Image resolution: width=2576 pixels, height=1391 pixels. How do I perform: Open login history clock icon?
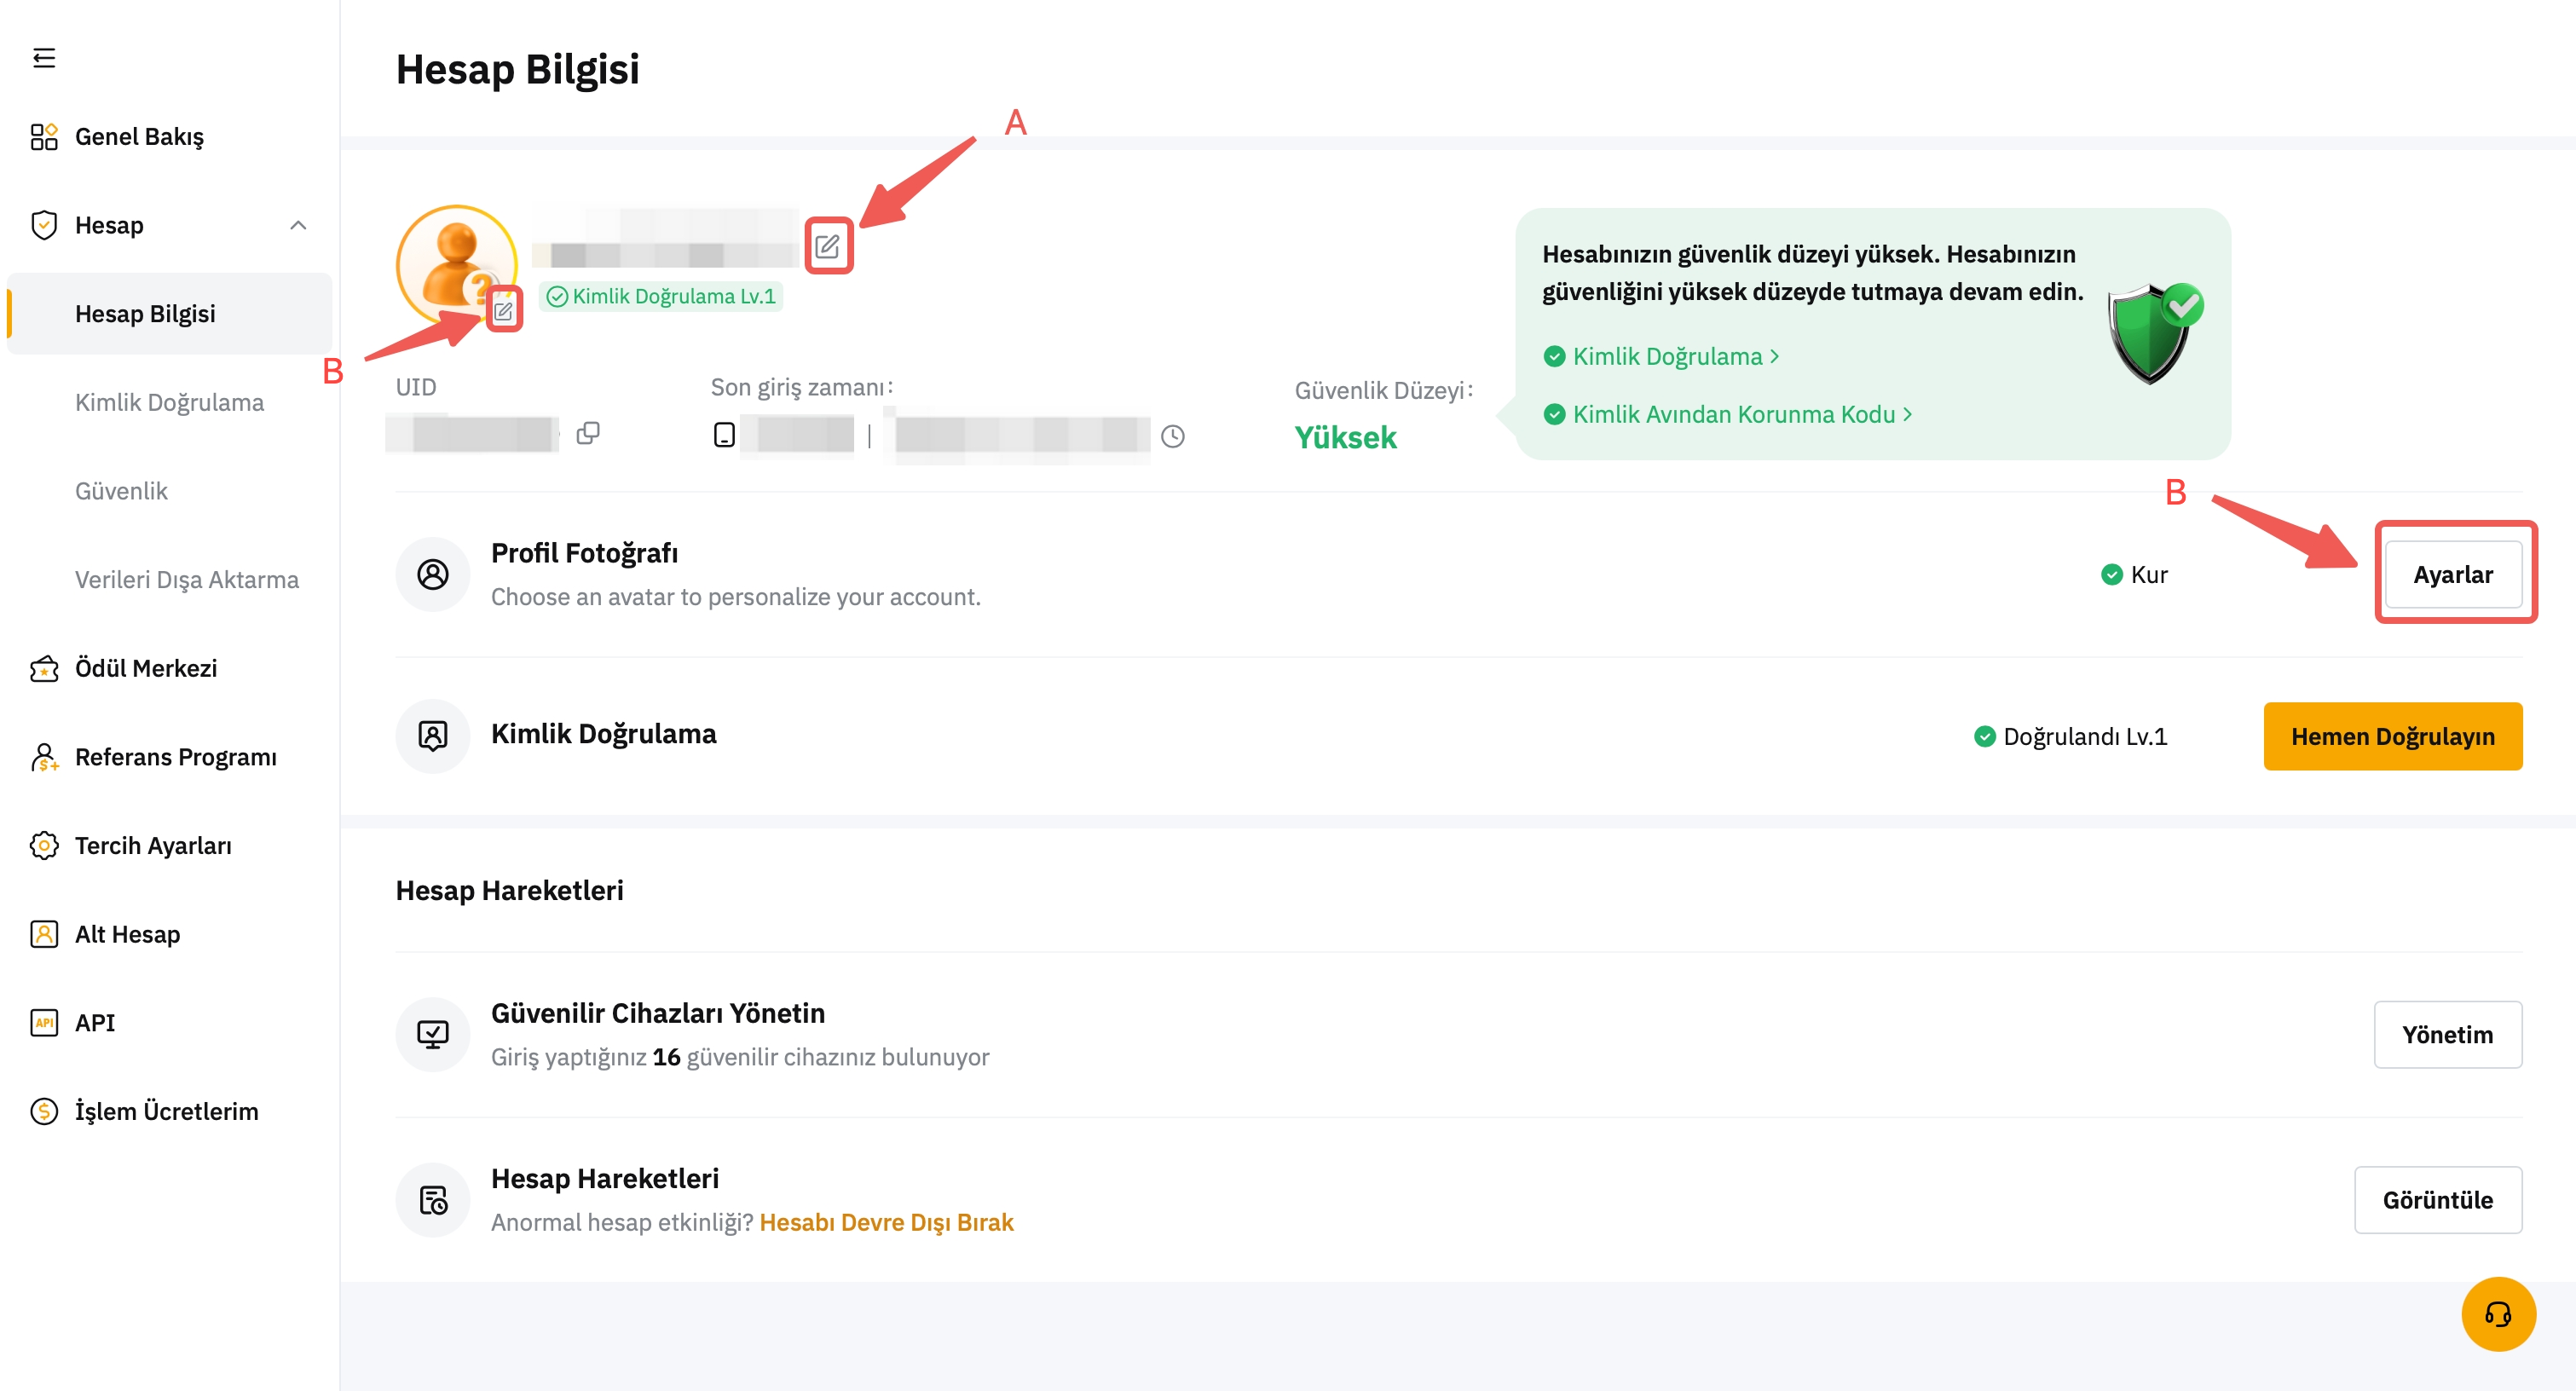1172,436
